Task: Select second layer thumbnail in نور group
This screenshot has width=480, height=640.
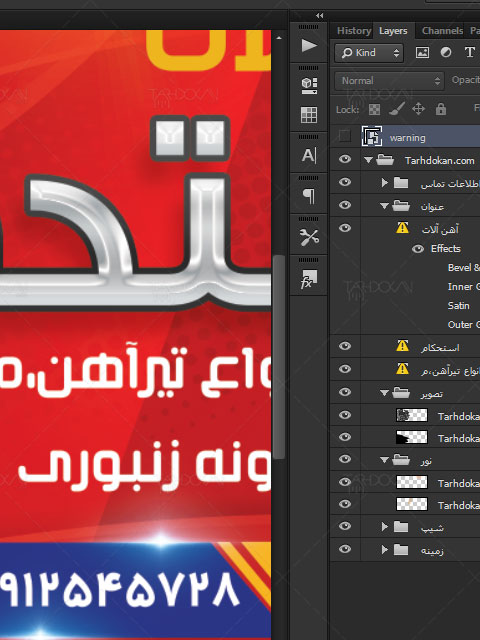Action: 412,504
